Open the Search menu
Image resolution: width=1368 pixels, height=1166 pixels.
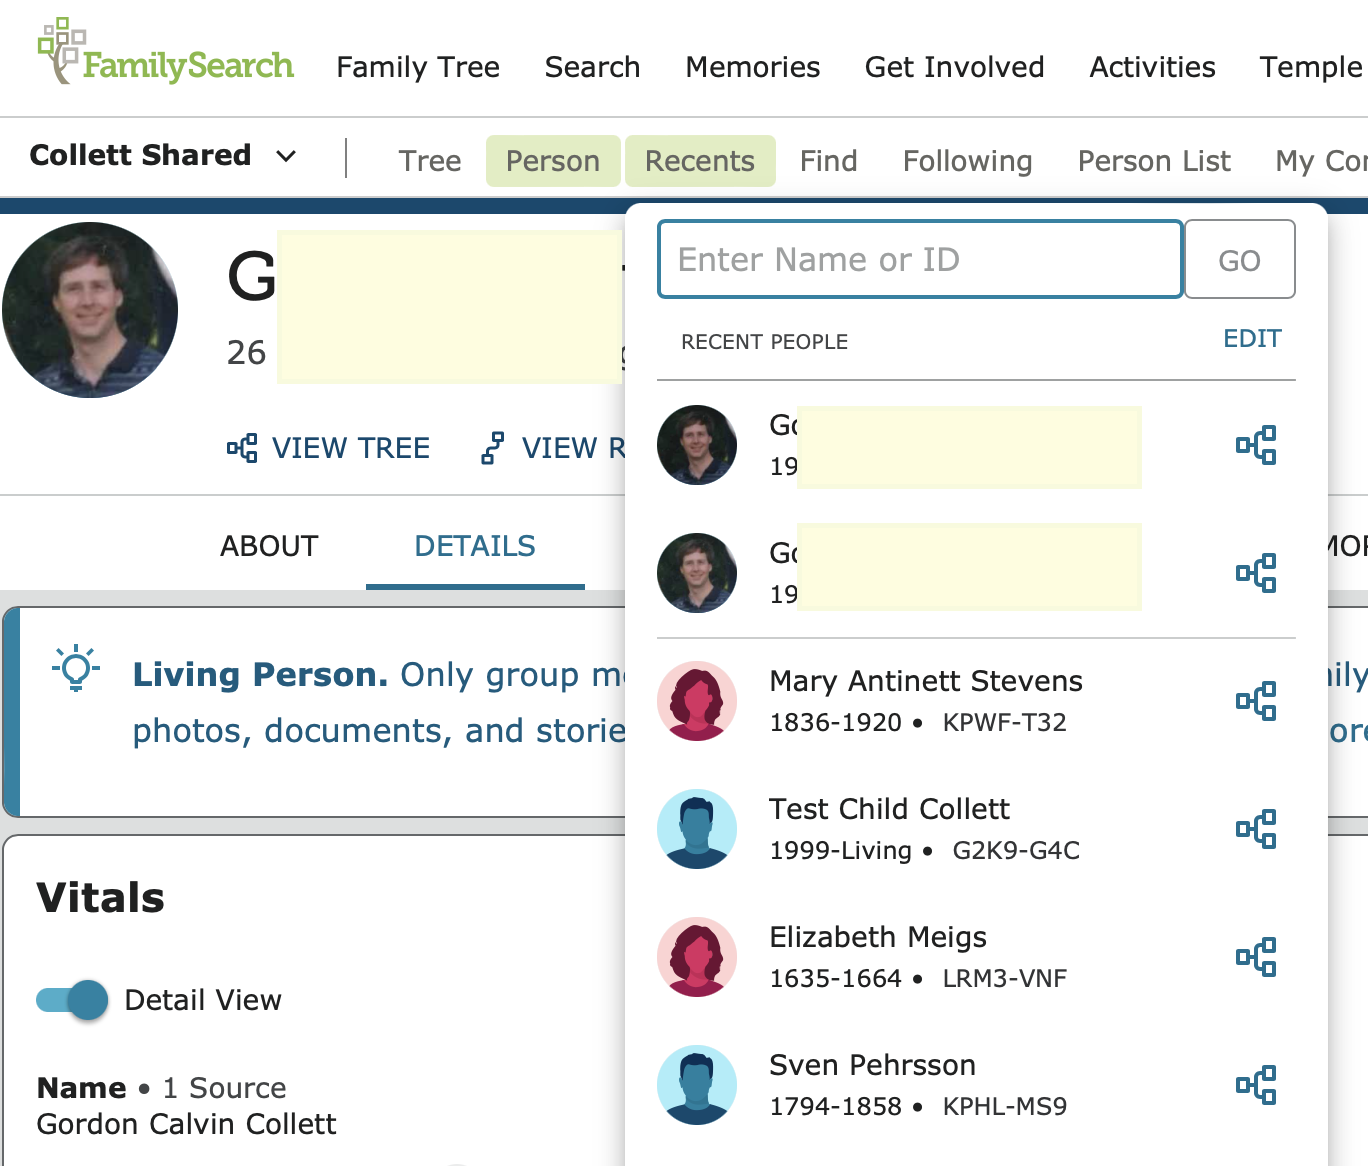pyautogui.click(x=592, y=67)
